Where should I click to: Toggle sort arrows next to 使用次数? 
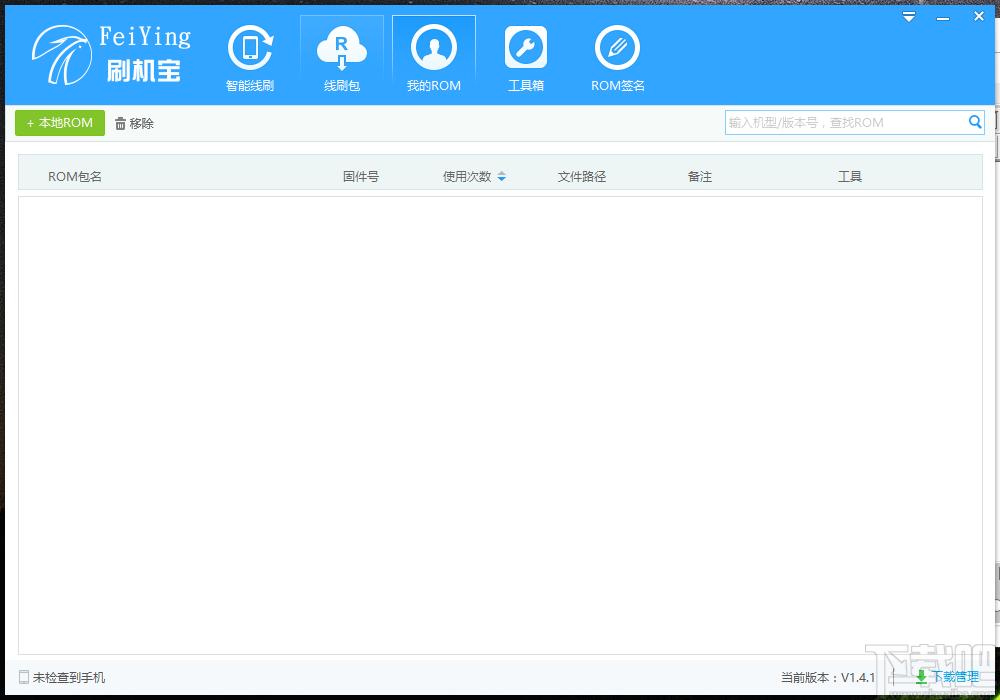pos(501,177)
